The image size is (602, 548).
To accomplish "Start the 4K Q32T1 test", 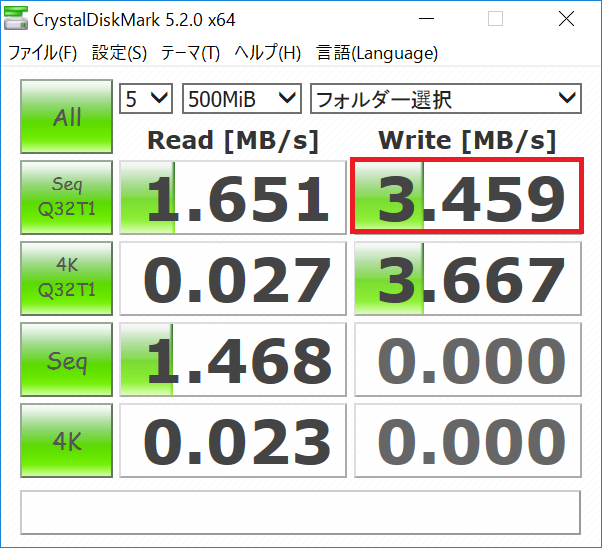I will pyautogui.click(x=66, y=278).
